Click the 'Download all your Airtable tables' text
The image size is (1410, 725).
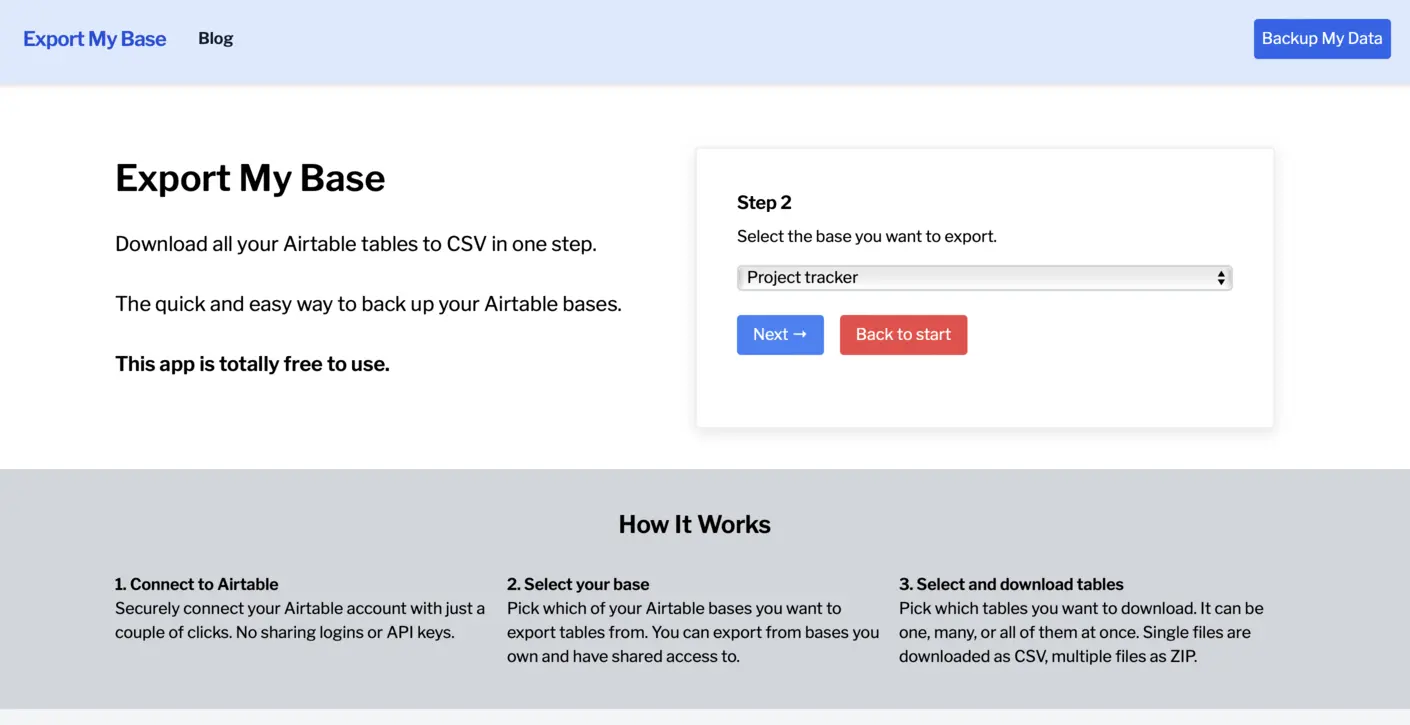click(355, 244)
